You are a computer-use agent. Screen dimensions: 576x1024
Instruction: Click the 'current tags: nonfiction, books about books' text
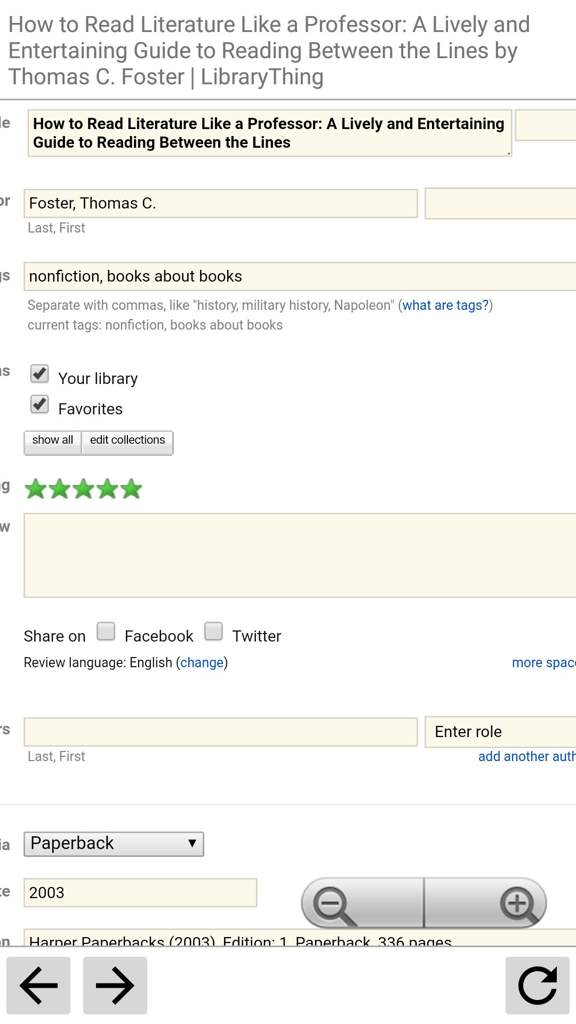coord(155,325)
